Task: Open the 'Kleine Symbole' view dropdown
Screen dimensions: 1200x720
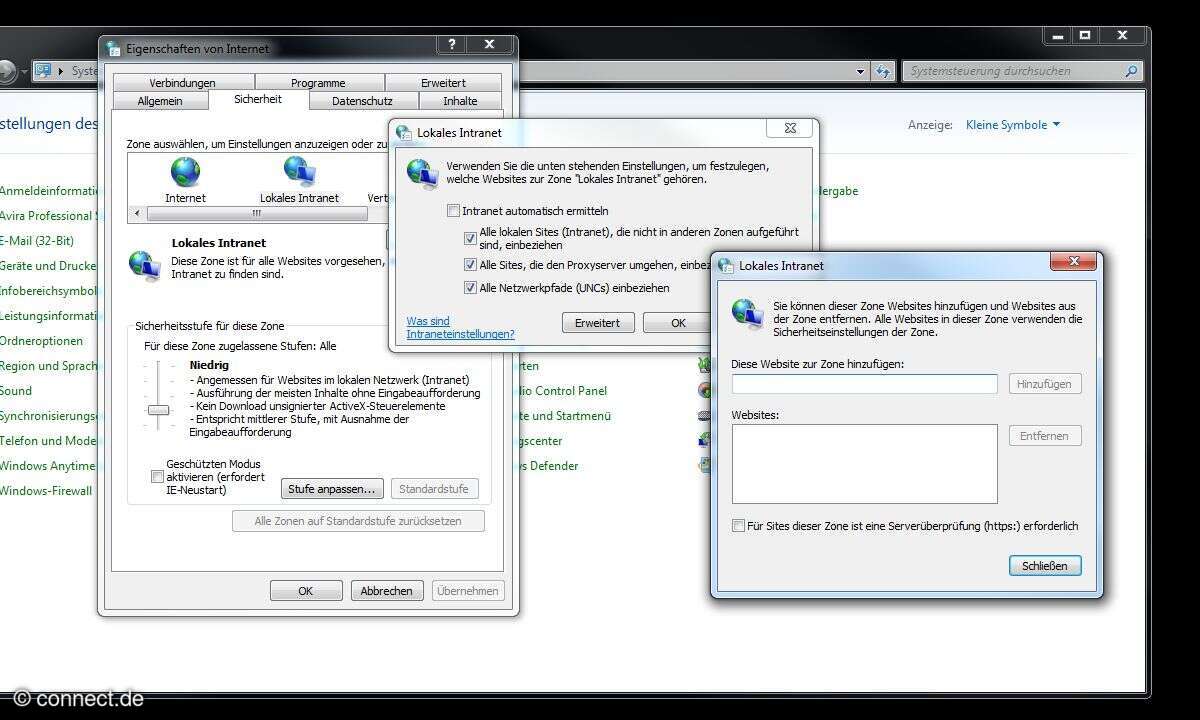Action: tap(1012, 125)
